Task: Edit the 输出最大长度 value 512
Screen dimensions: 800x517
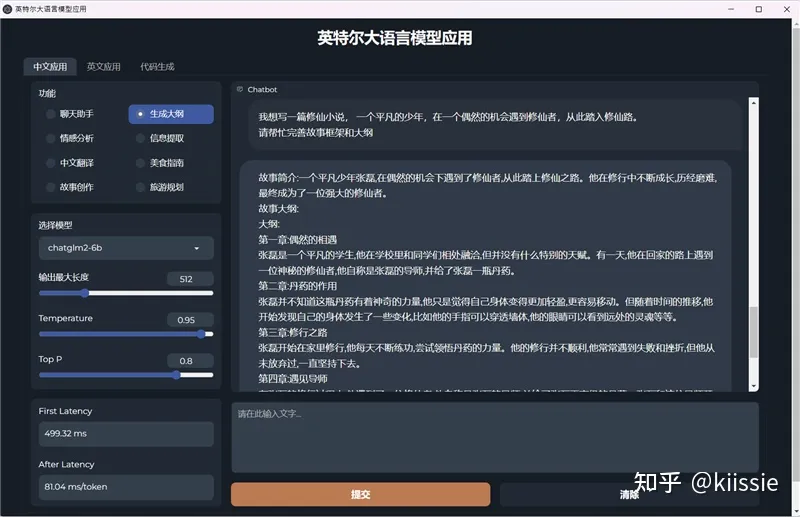Action: click(x=190, y=279)
